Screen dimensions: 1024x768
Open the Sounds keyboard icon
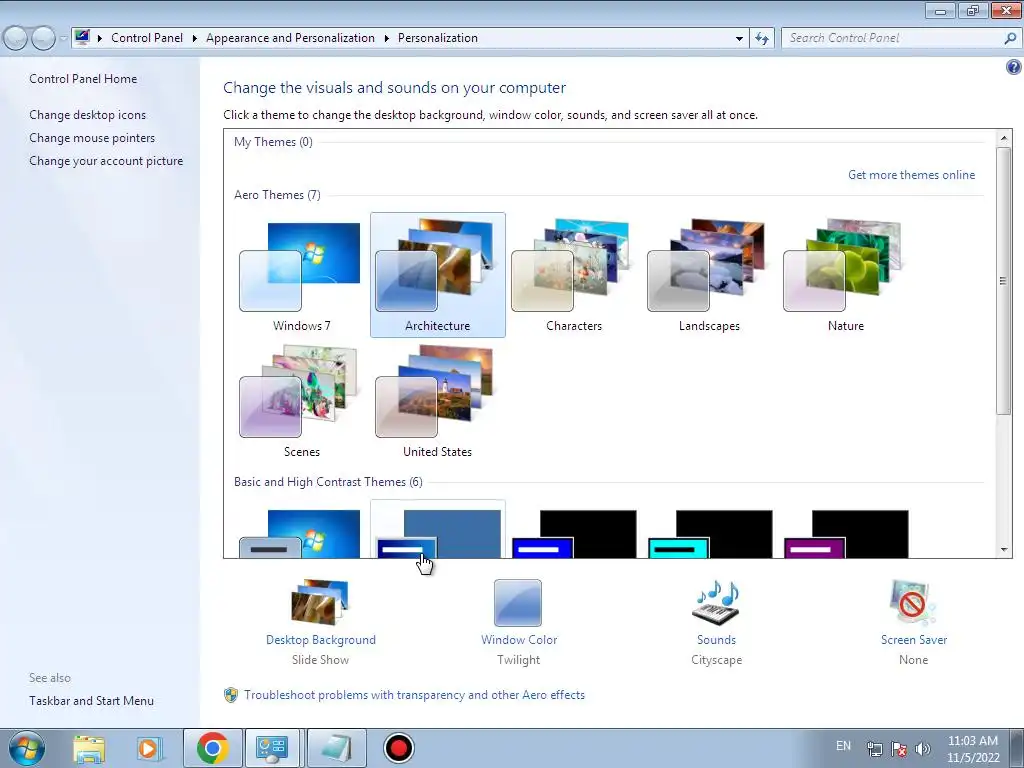click(716, 603)
